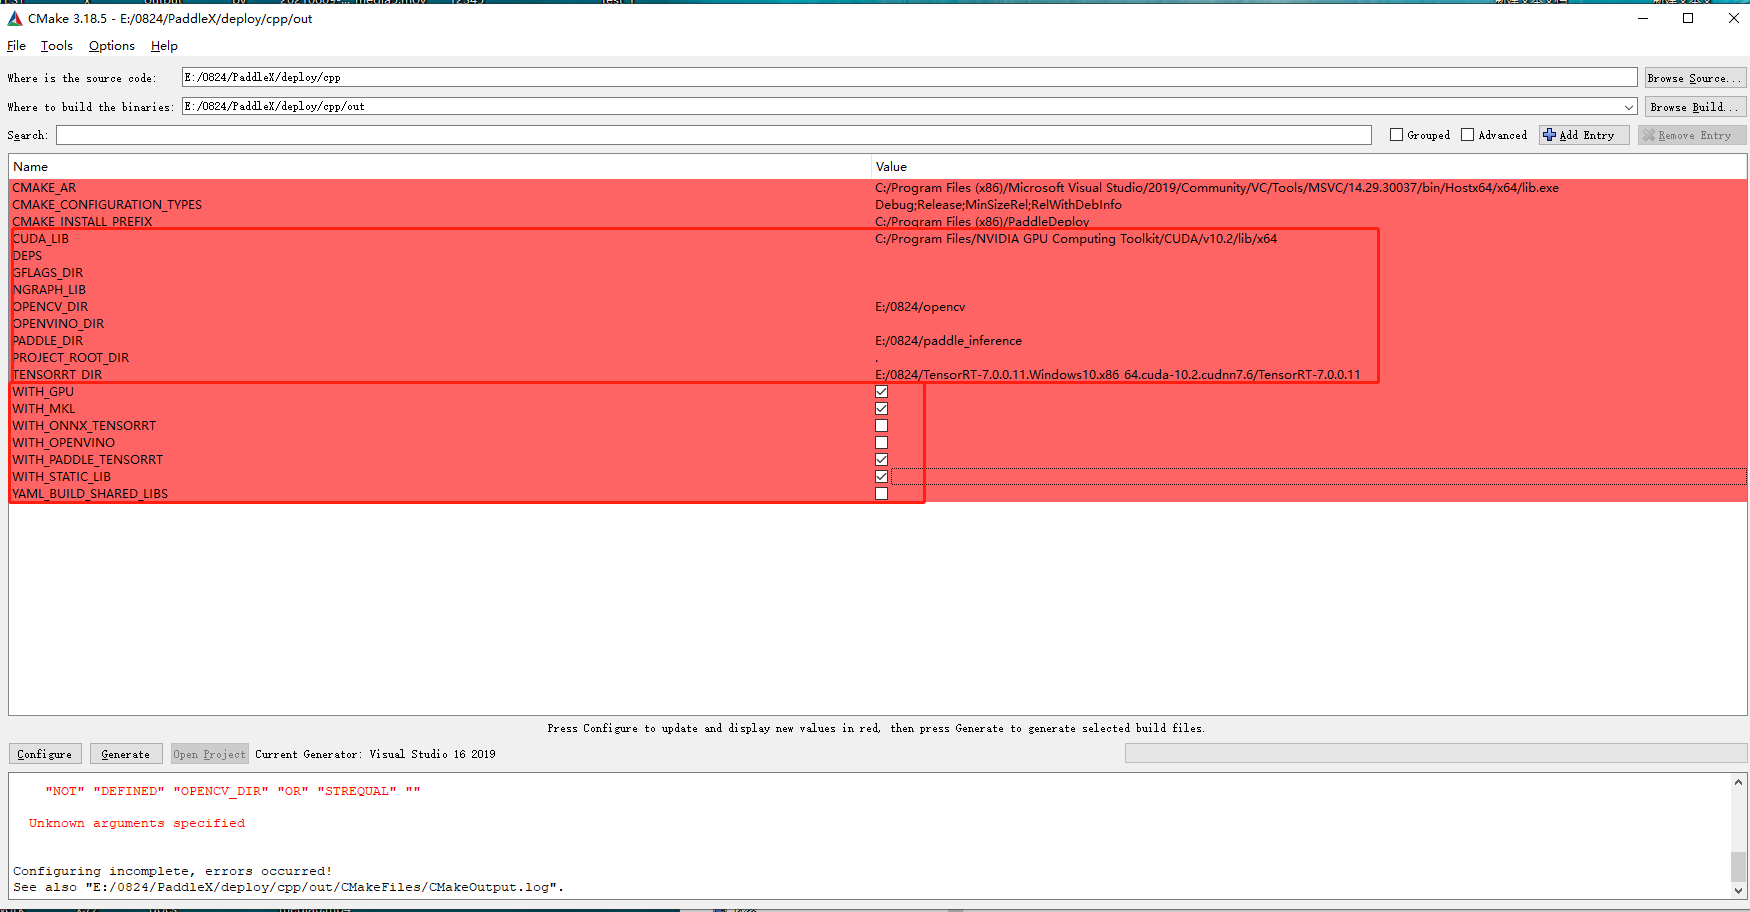
Task: Check the WITH_ONNX_TENSORRT option
Action: (881, 426)
